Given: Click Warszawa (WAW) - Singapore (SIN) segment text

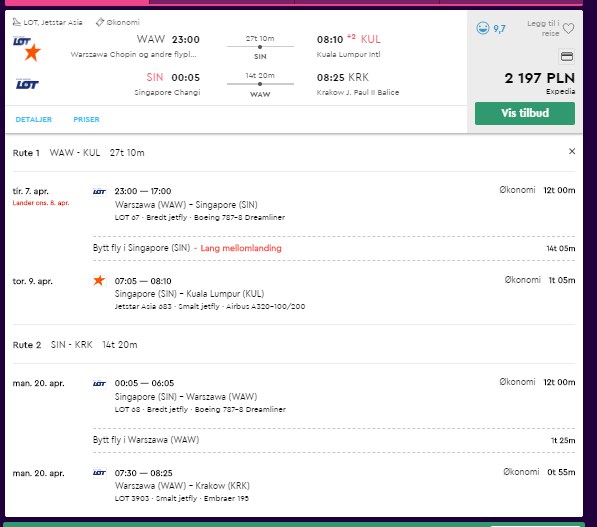Looking at the screenshot, I should coord(186,205).
